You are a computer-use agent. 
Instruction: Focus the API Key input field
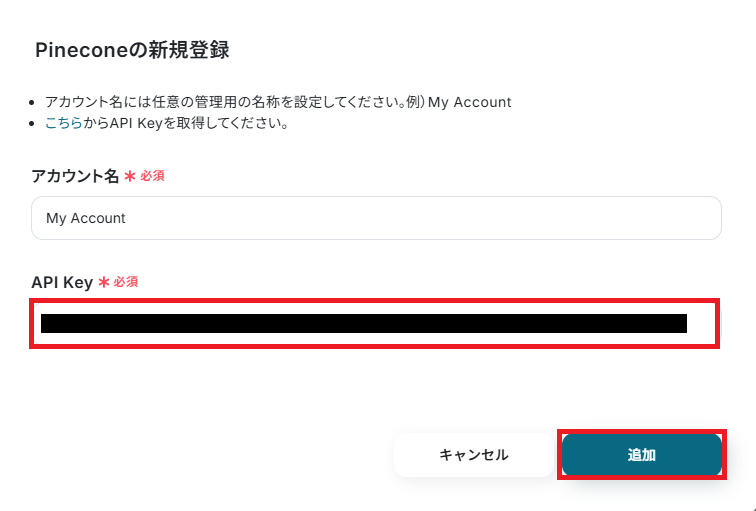point(375,323)
